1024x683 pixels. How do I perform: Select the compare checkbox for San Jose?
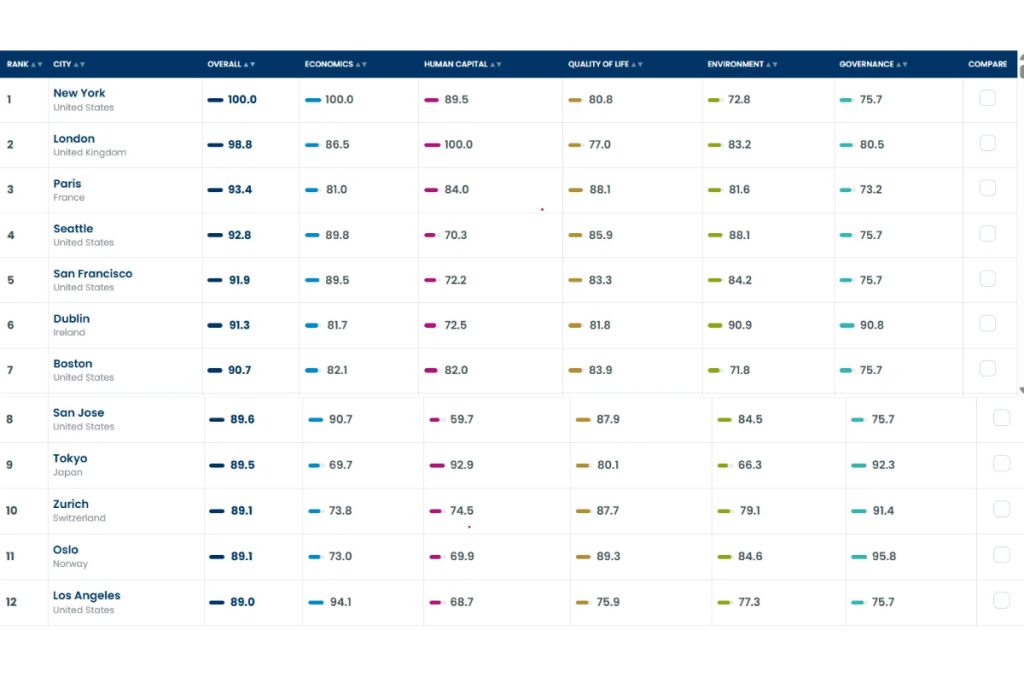click(1001, 418)
